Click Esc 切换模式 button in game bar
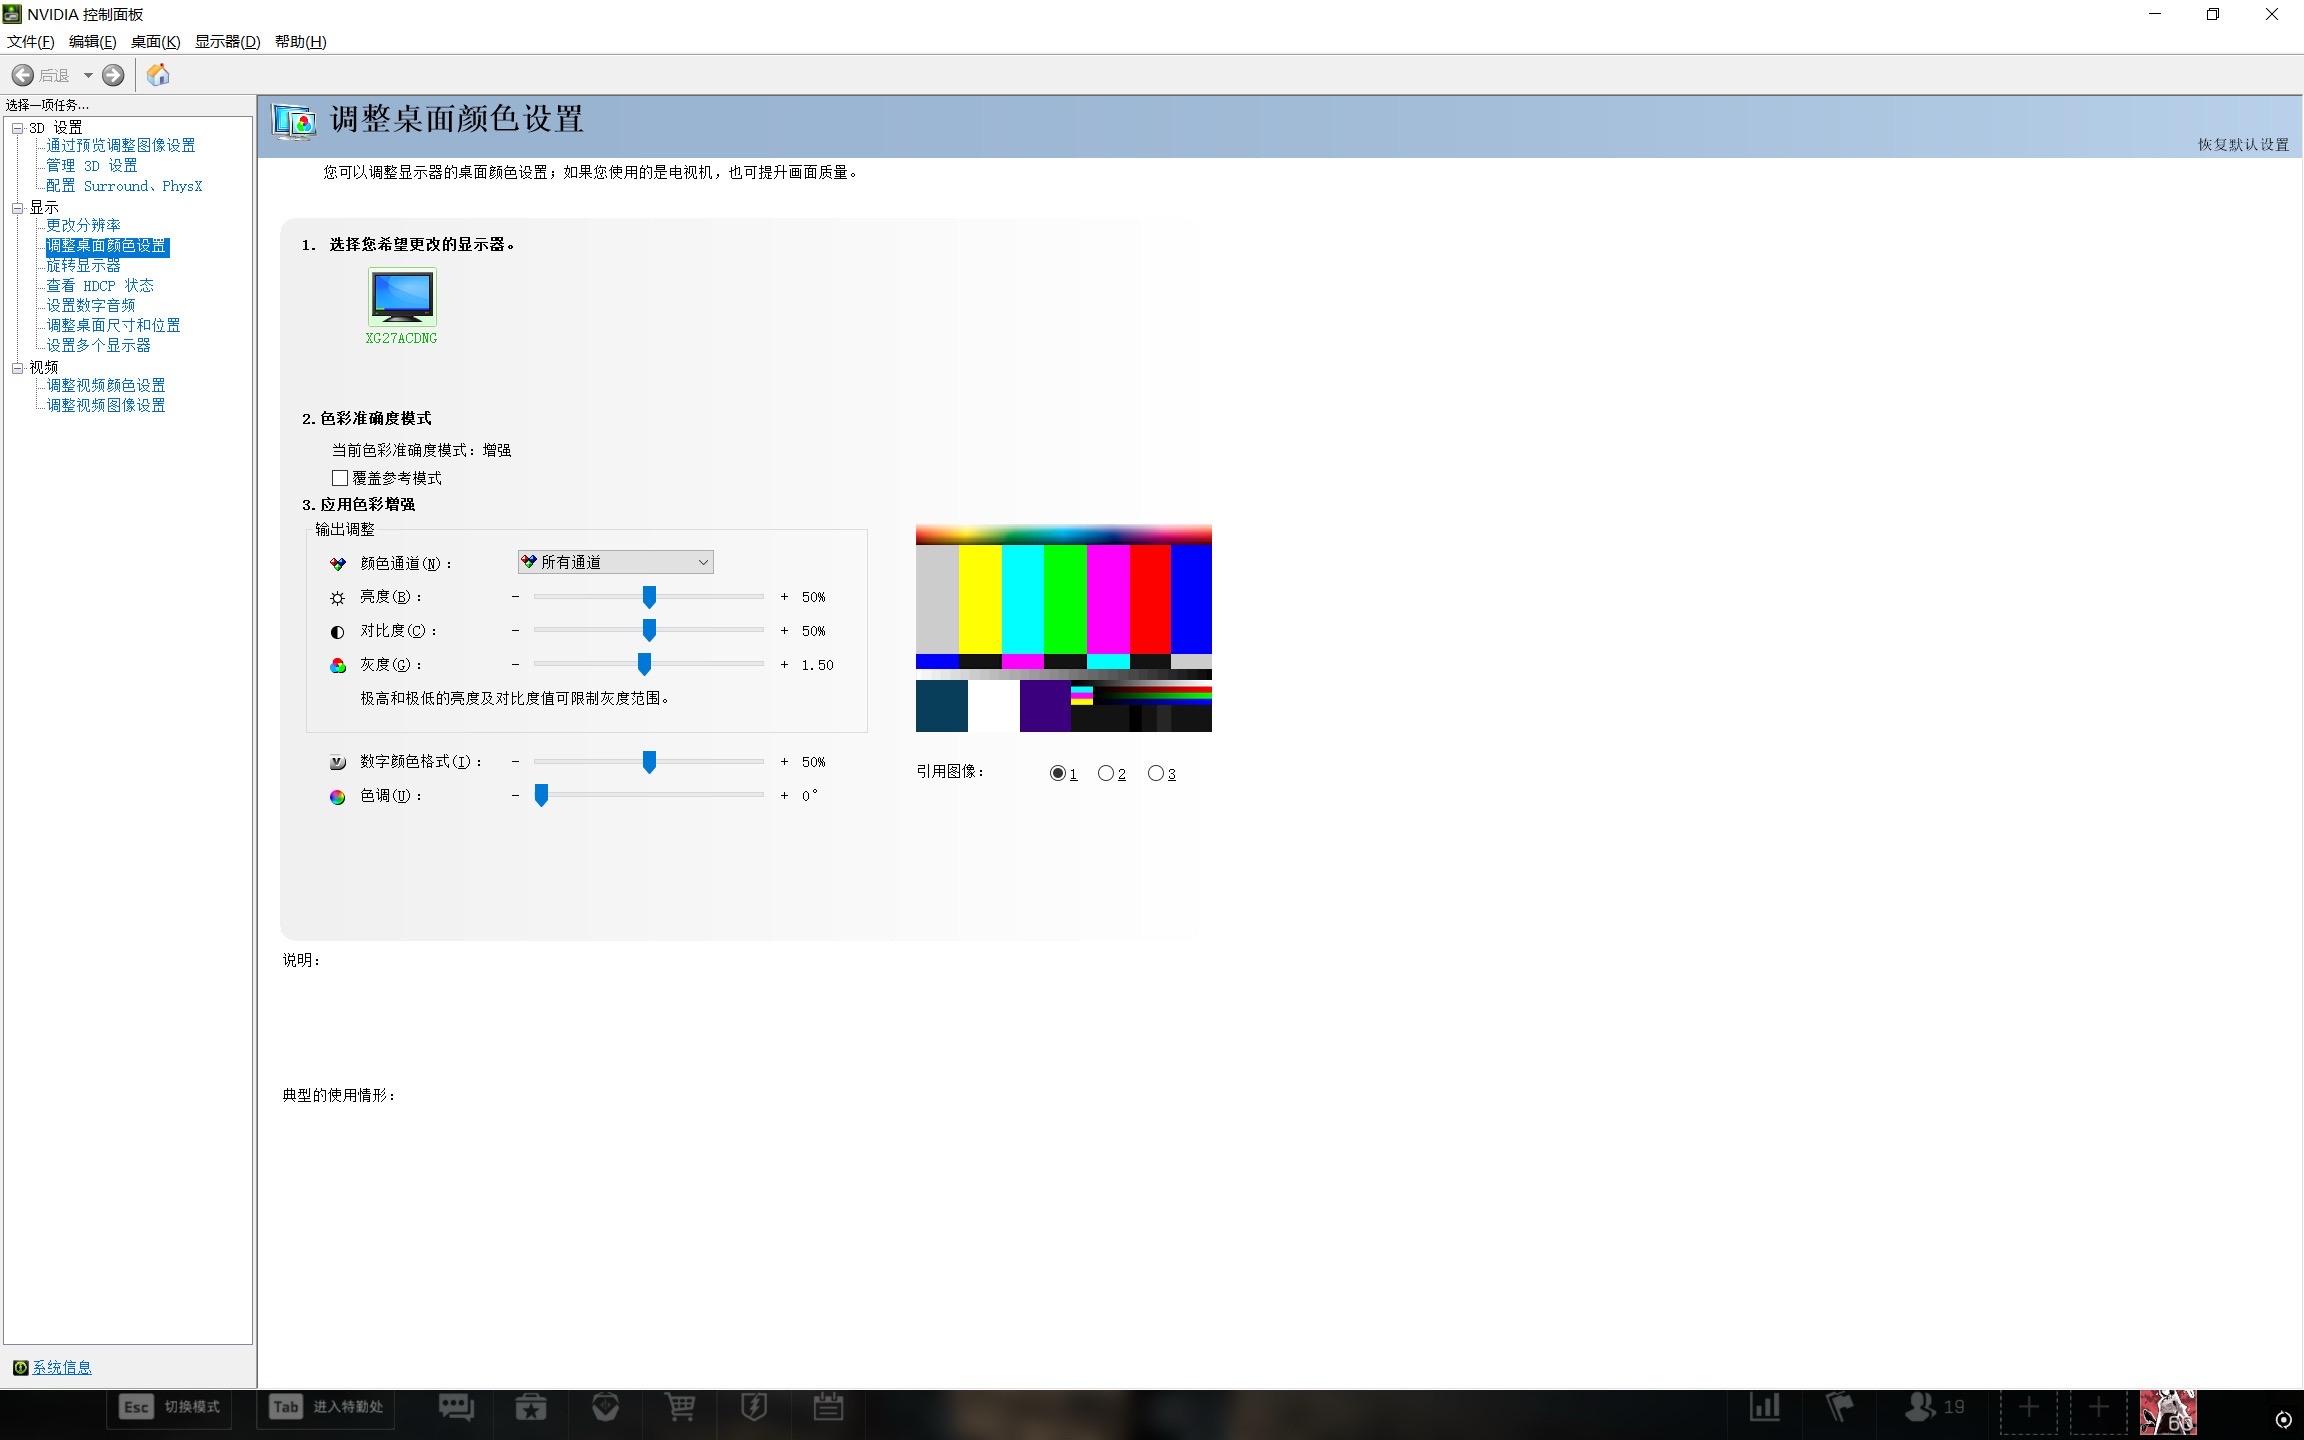Viewport: 2304px width, 1440px height. pos(170,1407)
